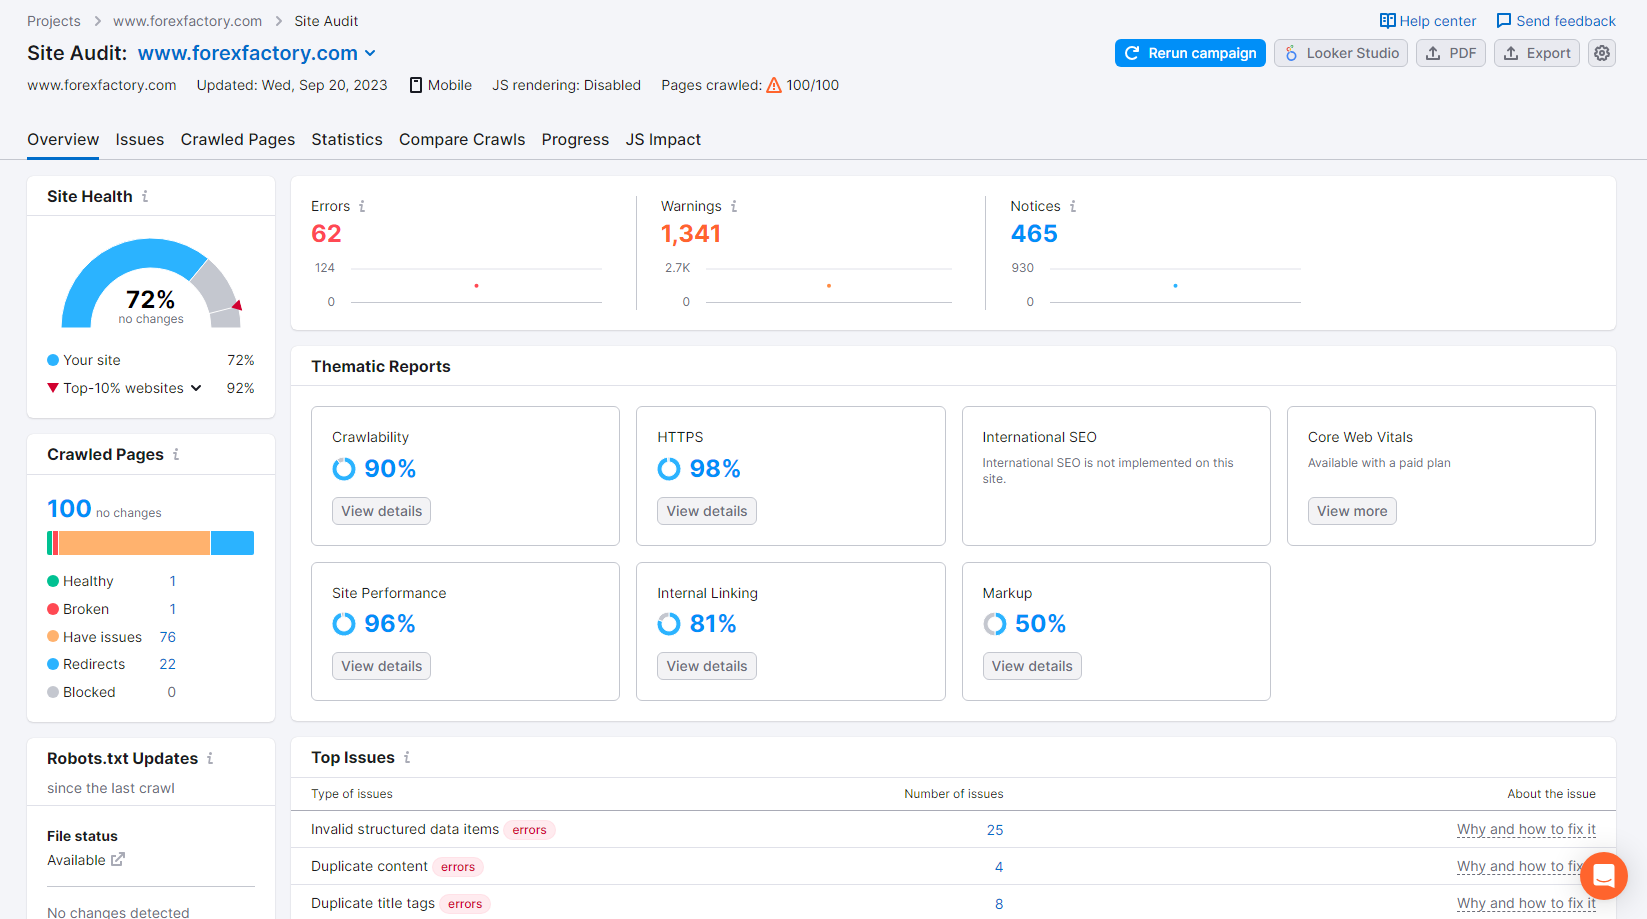Export the report as PDF

1451,53
